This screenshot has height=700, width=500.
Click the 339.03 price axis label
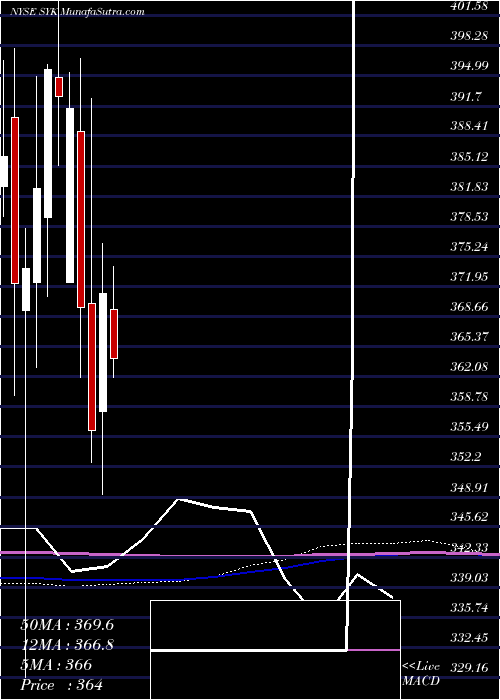469,578
